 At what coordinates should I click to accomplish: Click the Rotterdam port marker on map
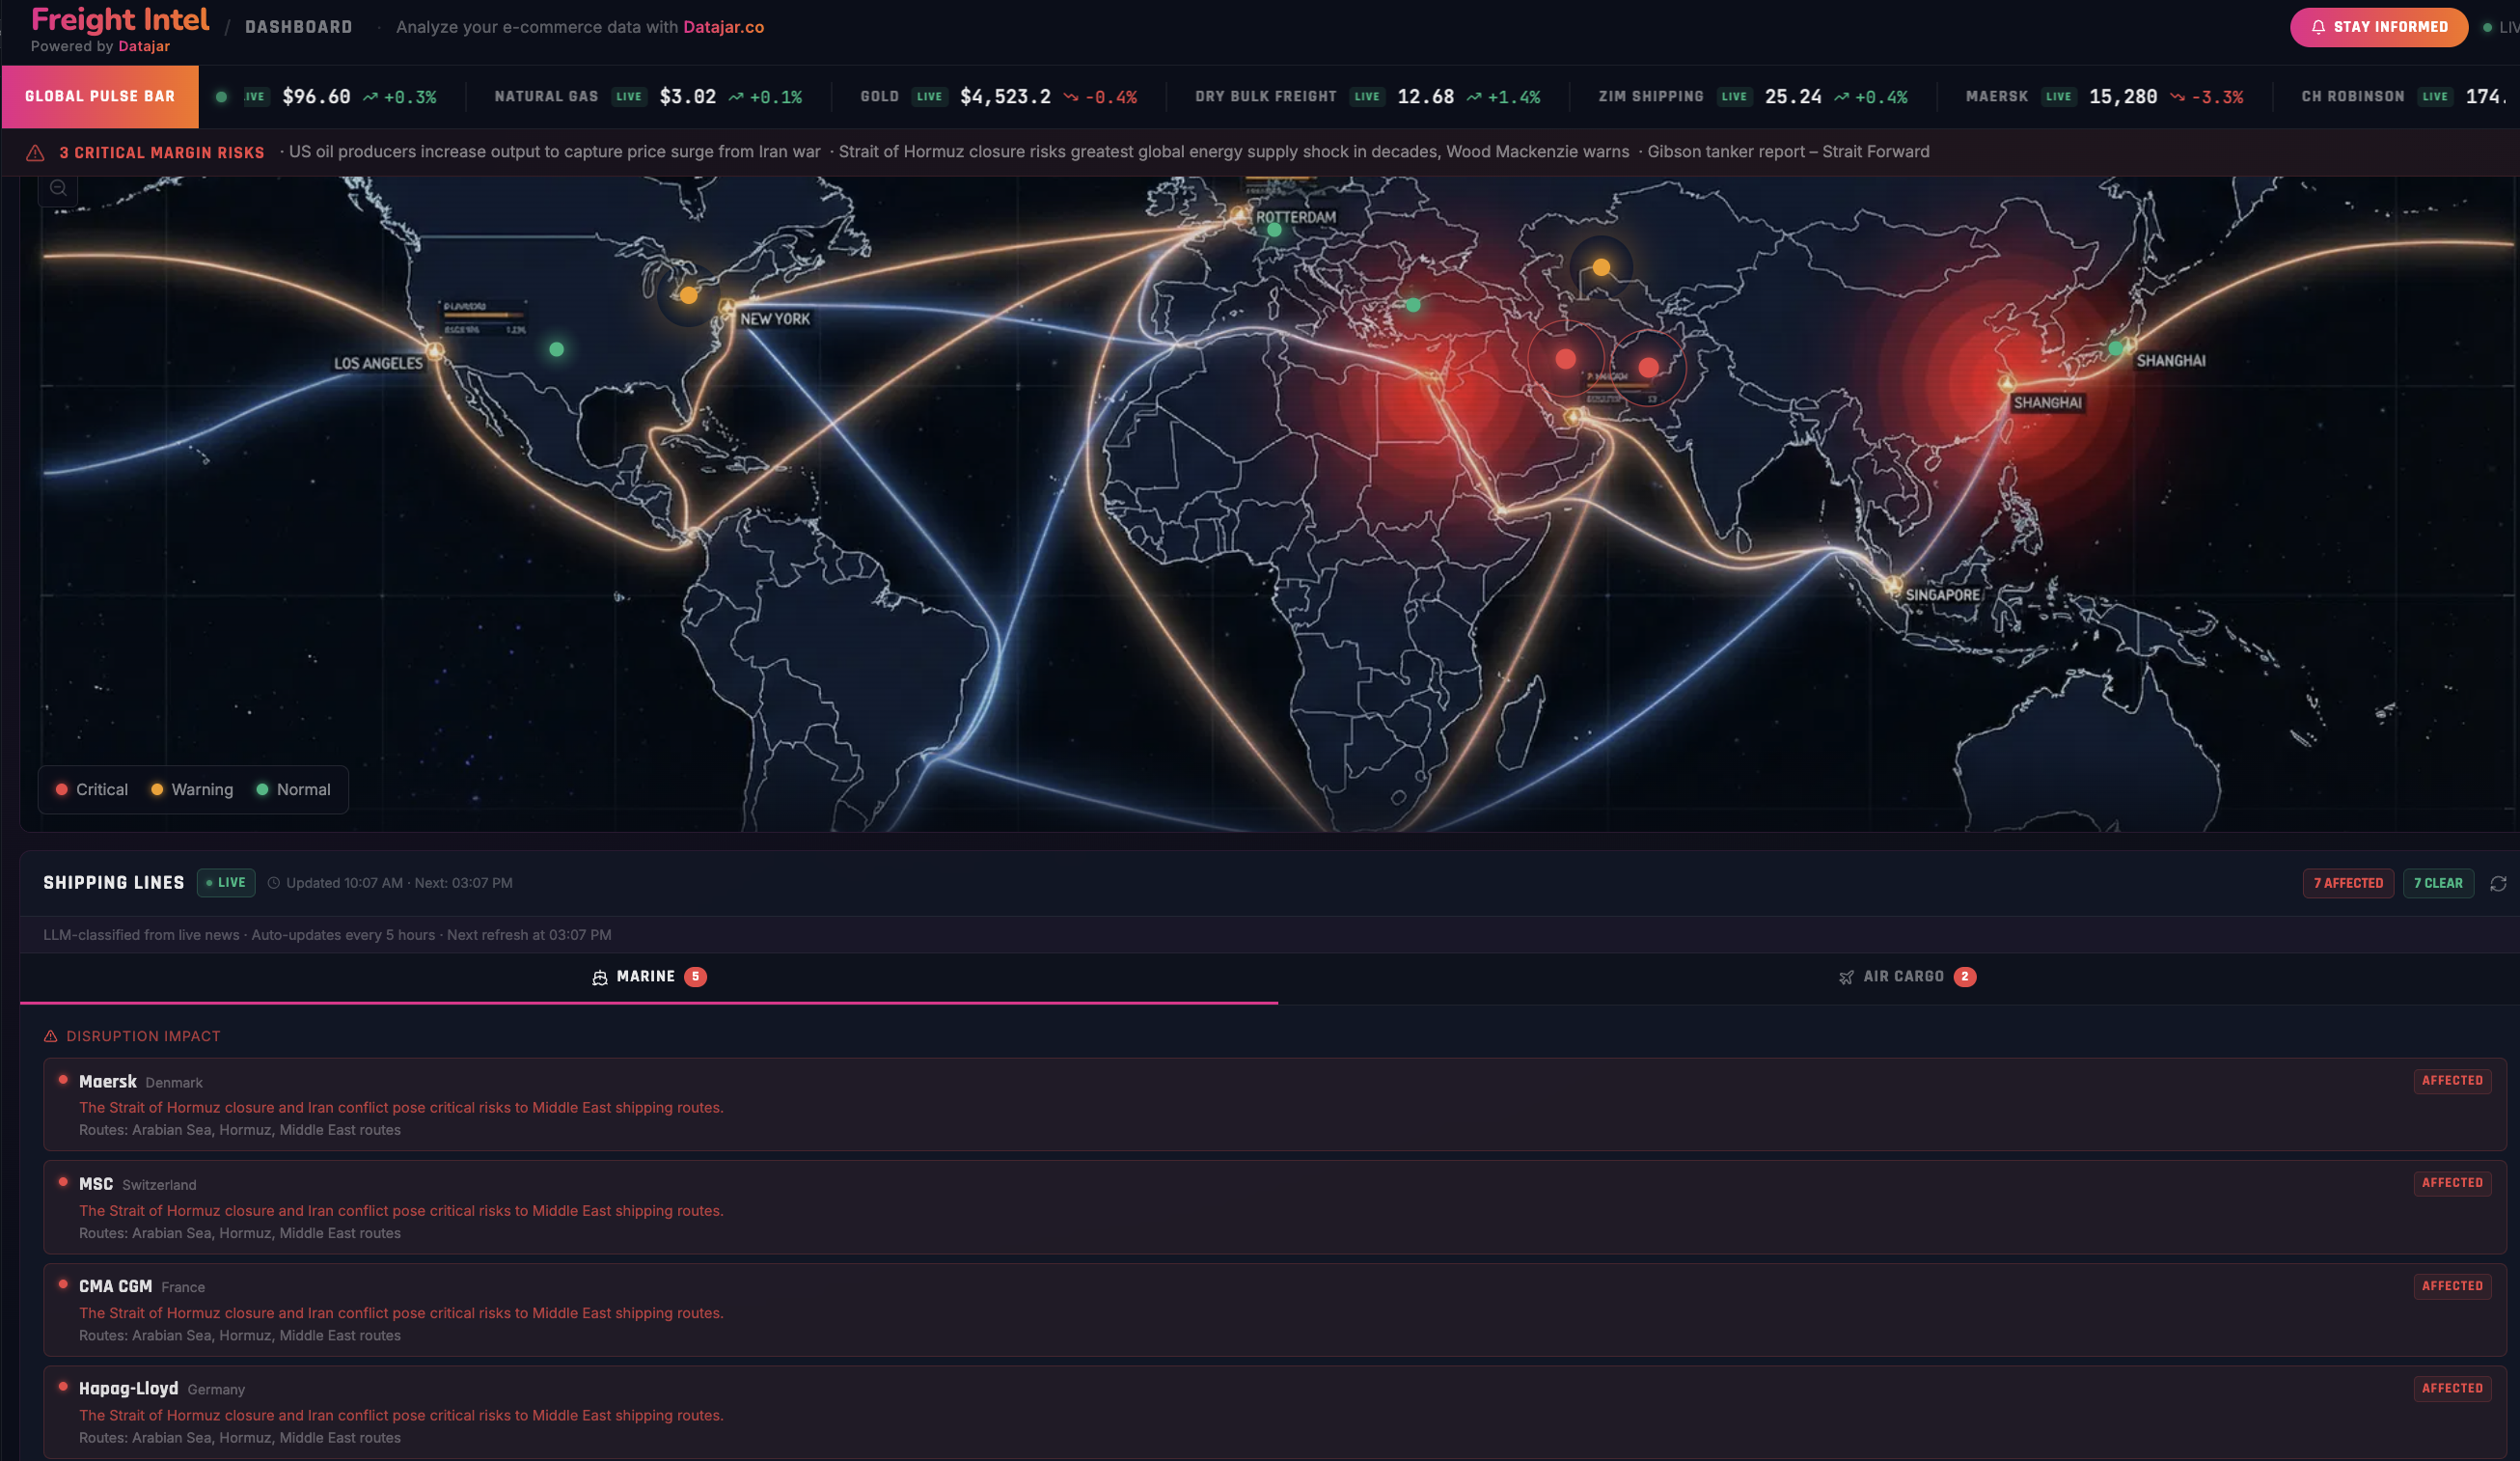tap(1240, 214)
